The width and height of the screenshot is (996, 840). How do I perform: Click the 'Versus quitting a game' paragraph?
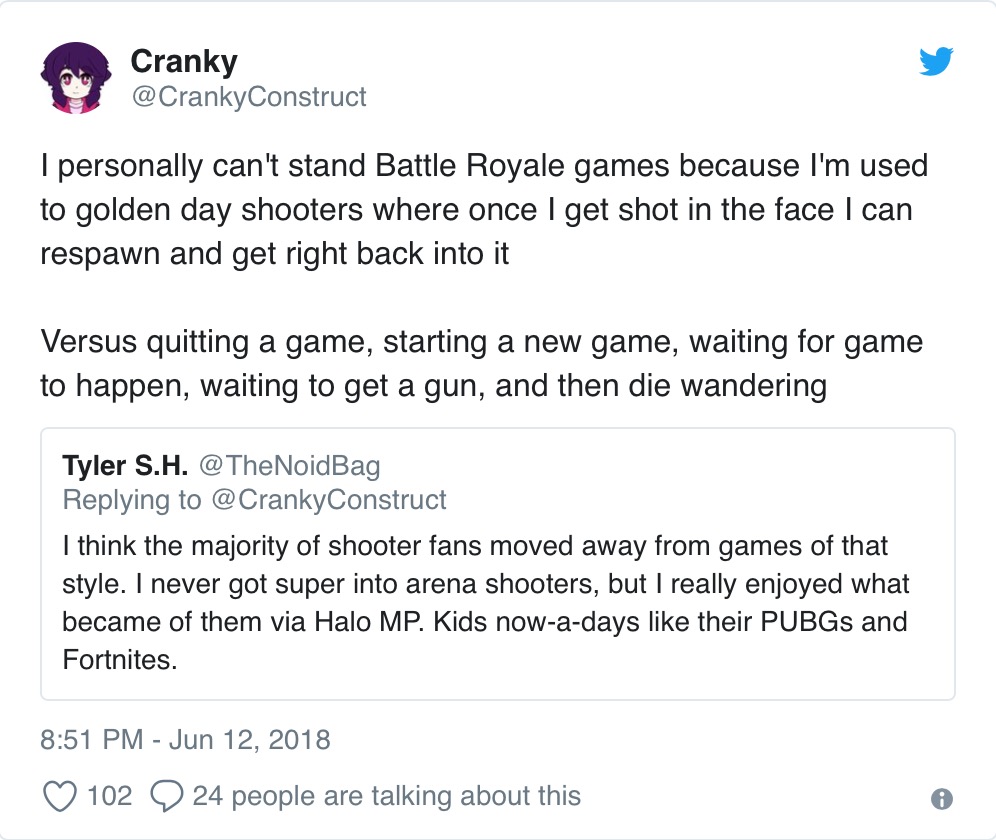[481, 364]
